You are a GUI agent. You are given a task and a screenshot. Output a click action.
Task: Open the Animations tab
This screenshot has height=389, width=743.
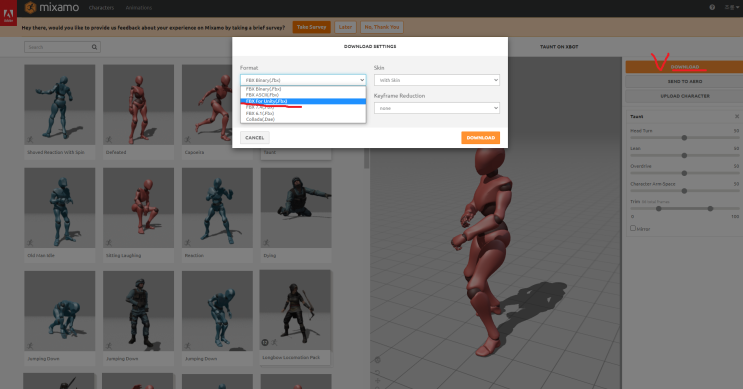pos(139,8)
